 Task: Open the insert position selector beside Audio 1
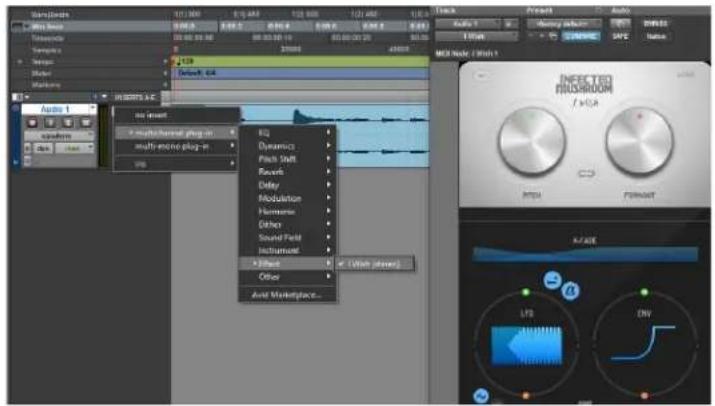tap(510, 24)
